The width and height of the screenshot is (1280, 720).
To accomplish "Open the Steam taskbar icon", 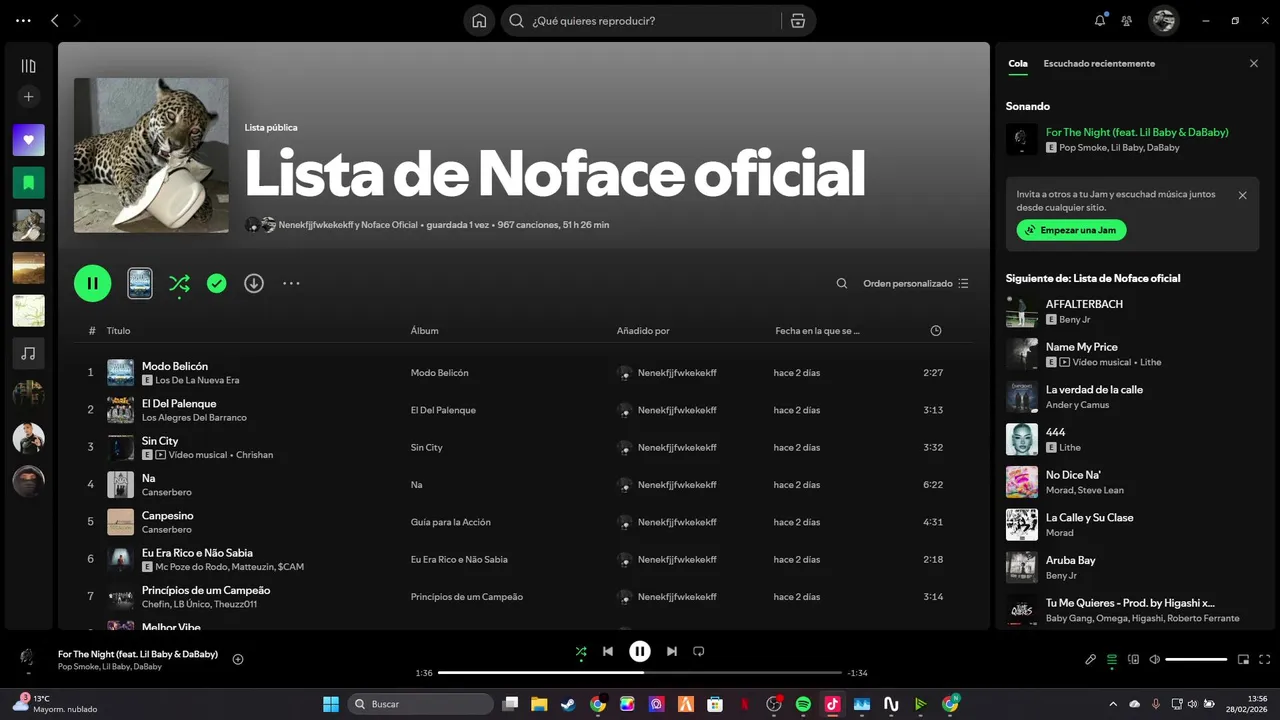I will coord(568,704).
